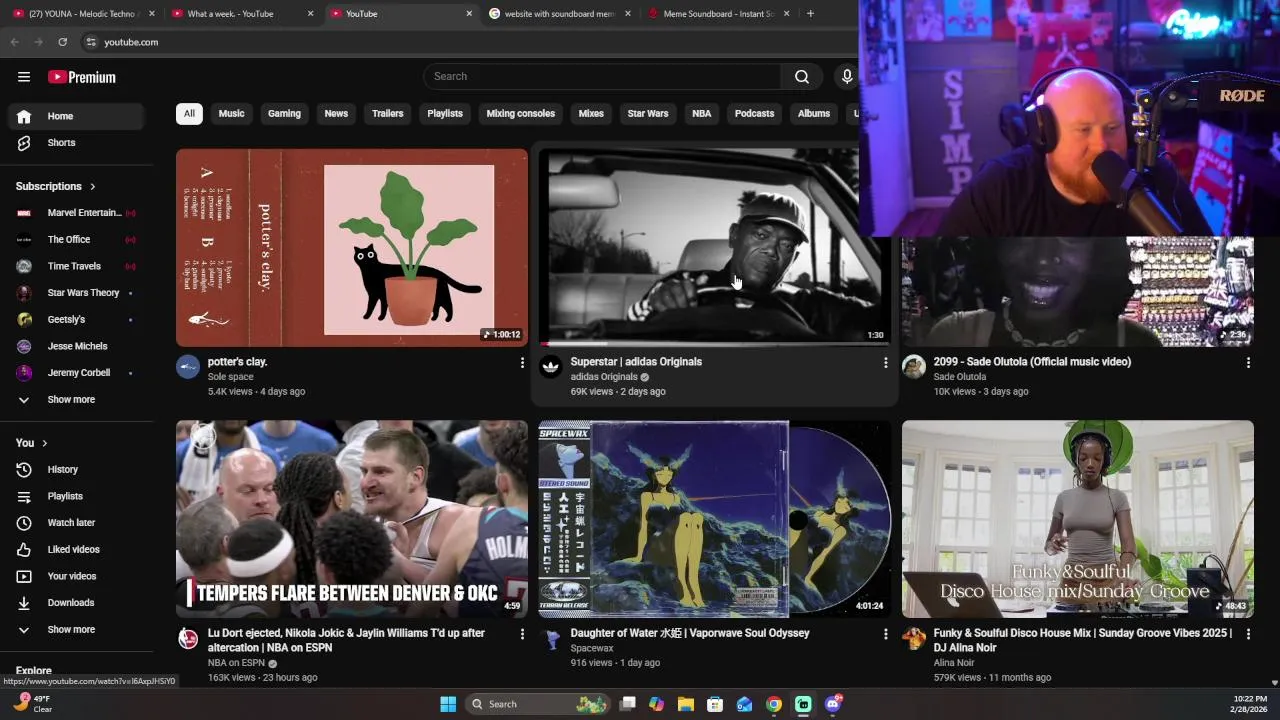Viewport: 1280px width, 720px height.
Task: Click the Superstar video progress bar
Action: pos(713,343)
